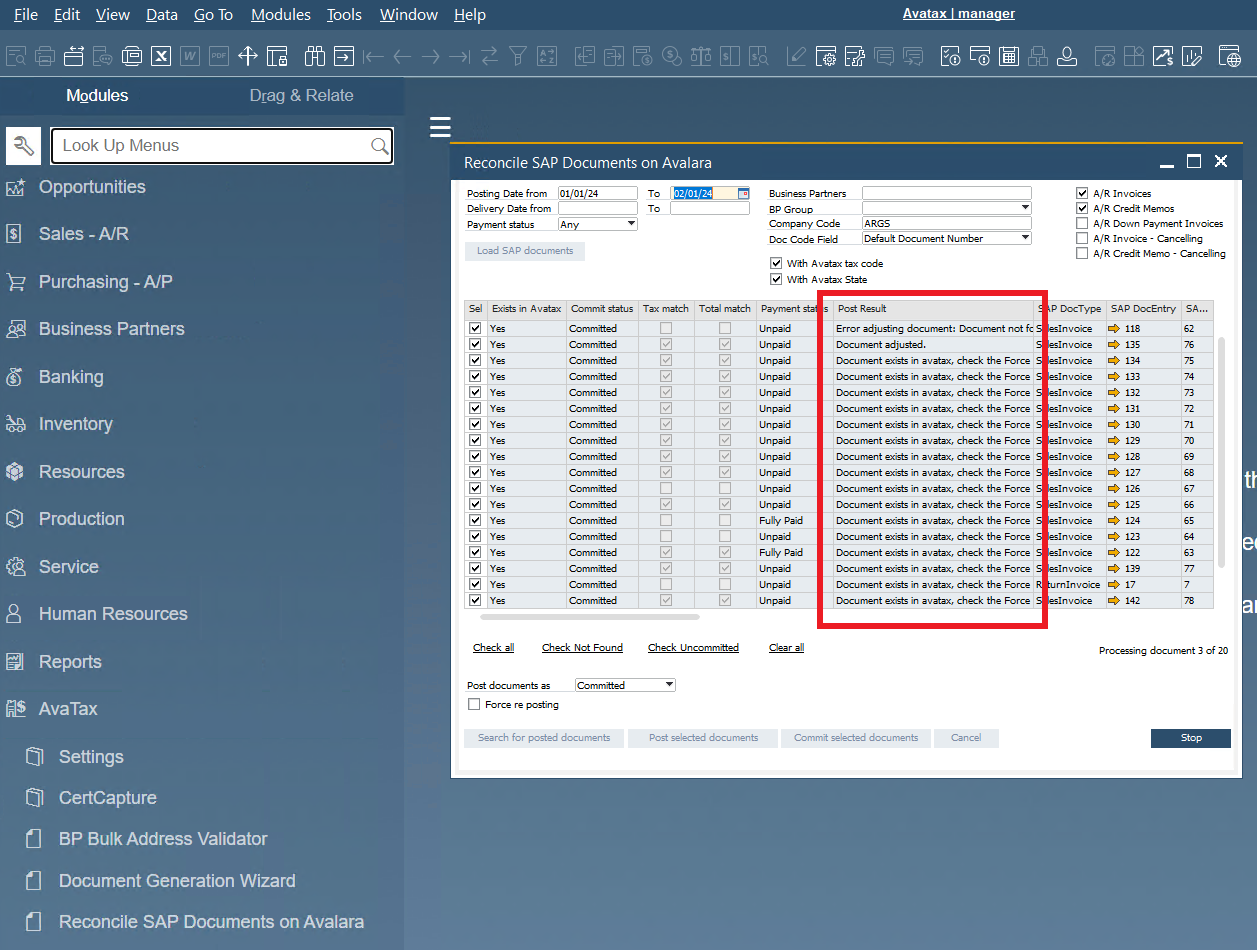Click the calendar toolbar icon
This screenshot has width=1257, height=950.
pos(1009,56)
